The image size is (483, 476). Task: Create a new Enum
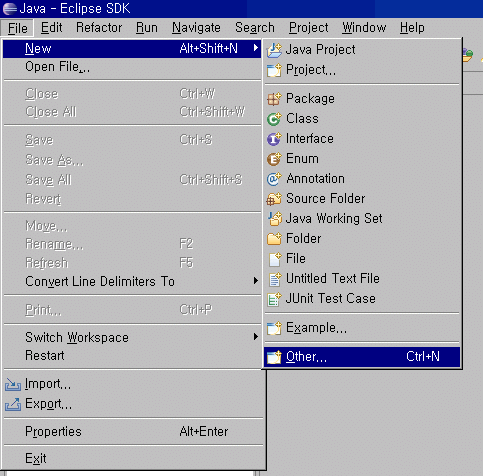click(x=362, y=159)
